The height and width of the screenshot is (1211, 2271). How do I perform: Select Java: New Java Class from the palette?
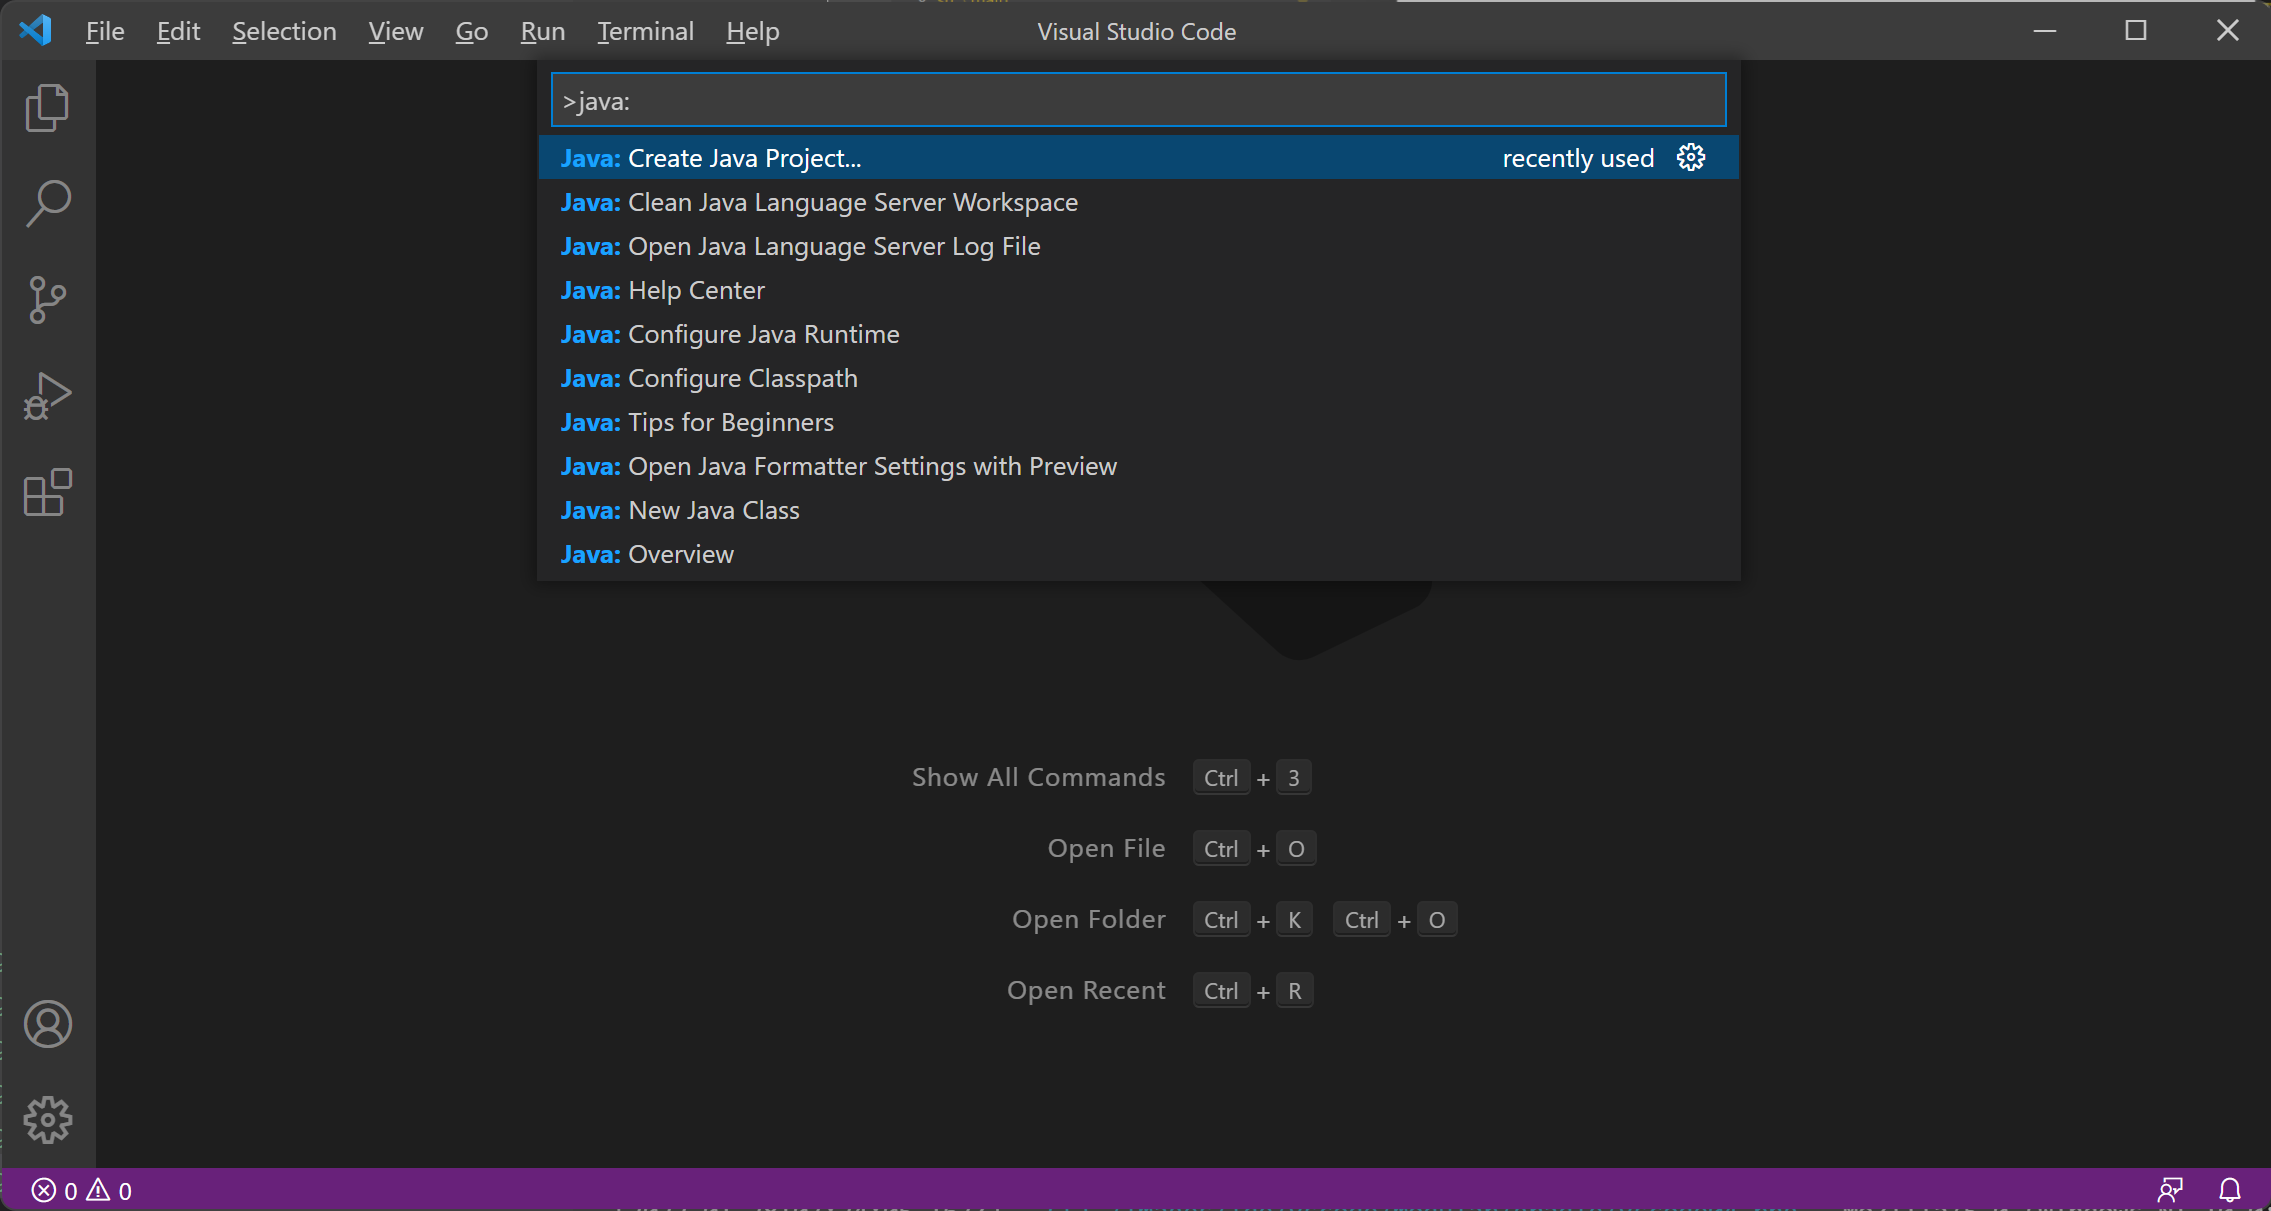[x=680, y=510]
